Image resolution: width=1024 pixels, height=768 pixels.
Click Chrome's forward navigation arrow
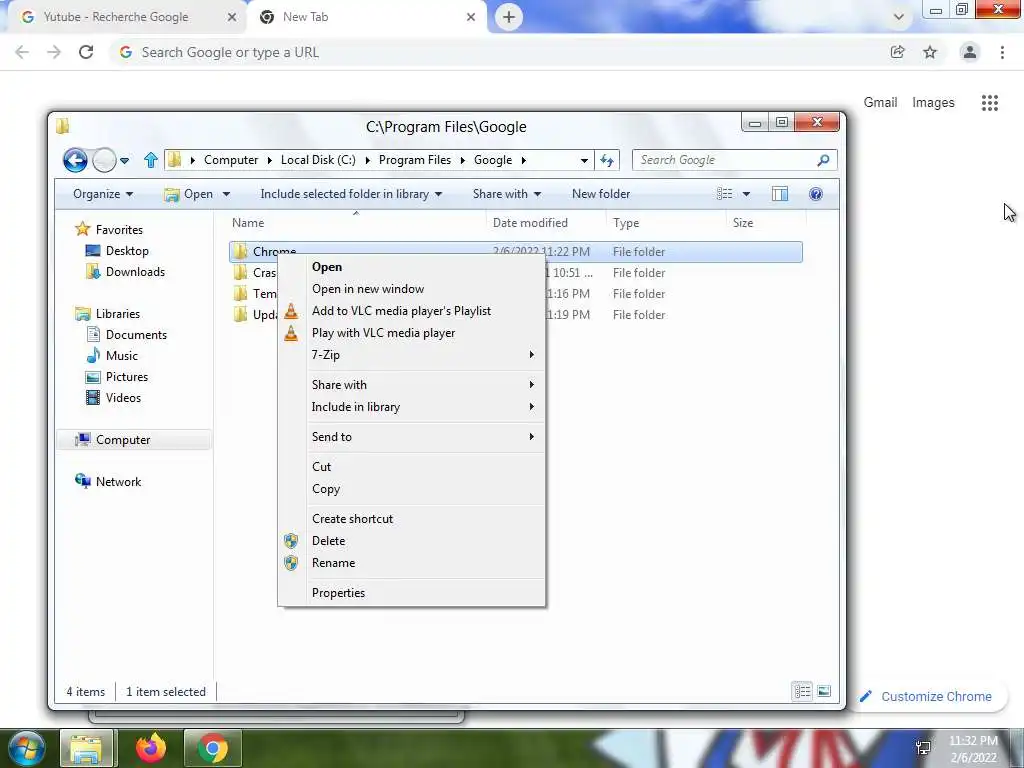pos(54,52)
